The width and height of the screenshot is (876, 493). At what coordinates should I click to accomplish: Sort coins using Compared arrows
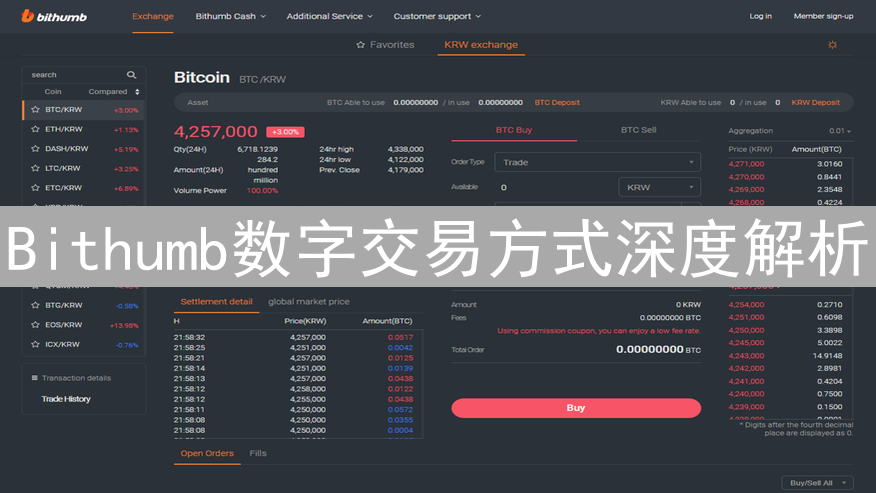point(137,92)
